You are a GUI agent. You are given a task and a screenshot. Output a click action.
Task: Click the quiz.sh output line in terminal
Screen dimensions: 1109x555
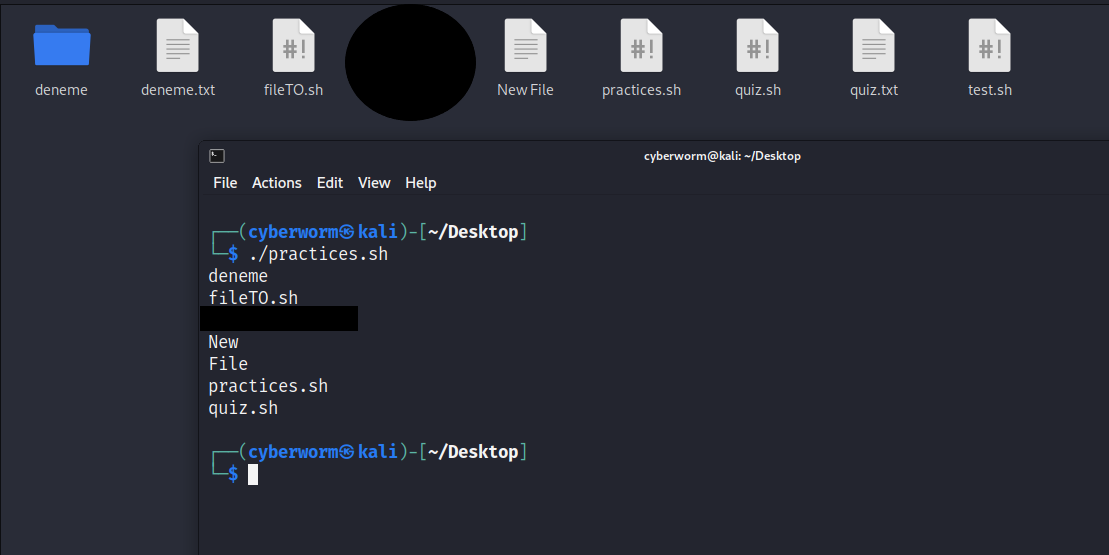[x=243, y=408]
